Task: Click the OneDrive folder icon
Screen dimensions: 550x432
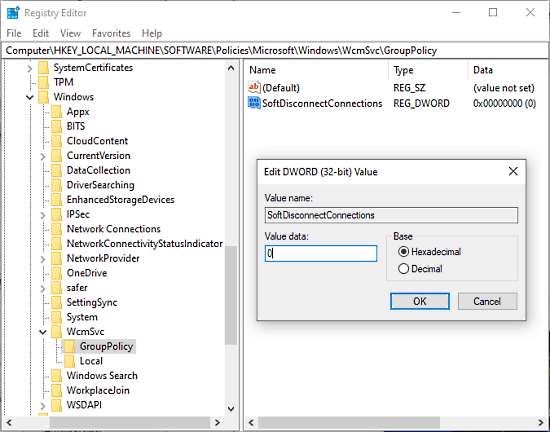Action: [56, 273]
